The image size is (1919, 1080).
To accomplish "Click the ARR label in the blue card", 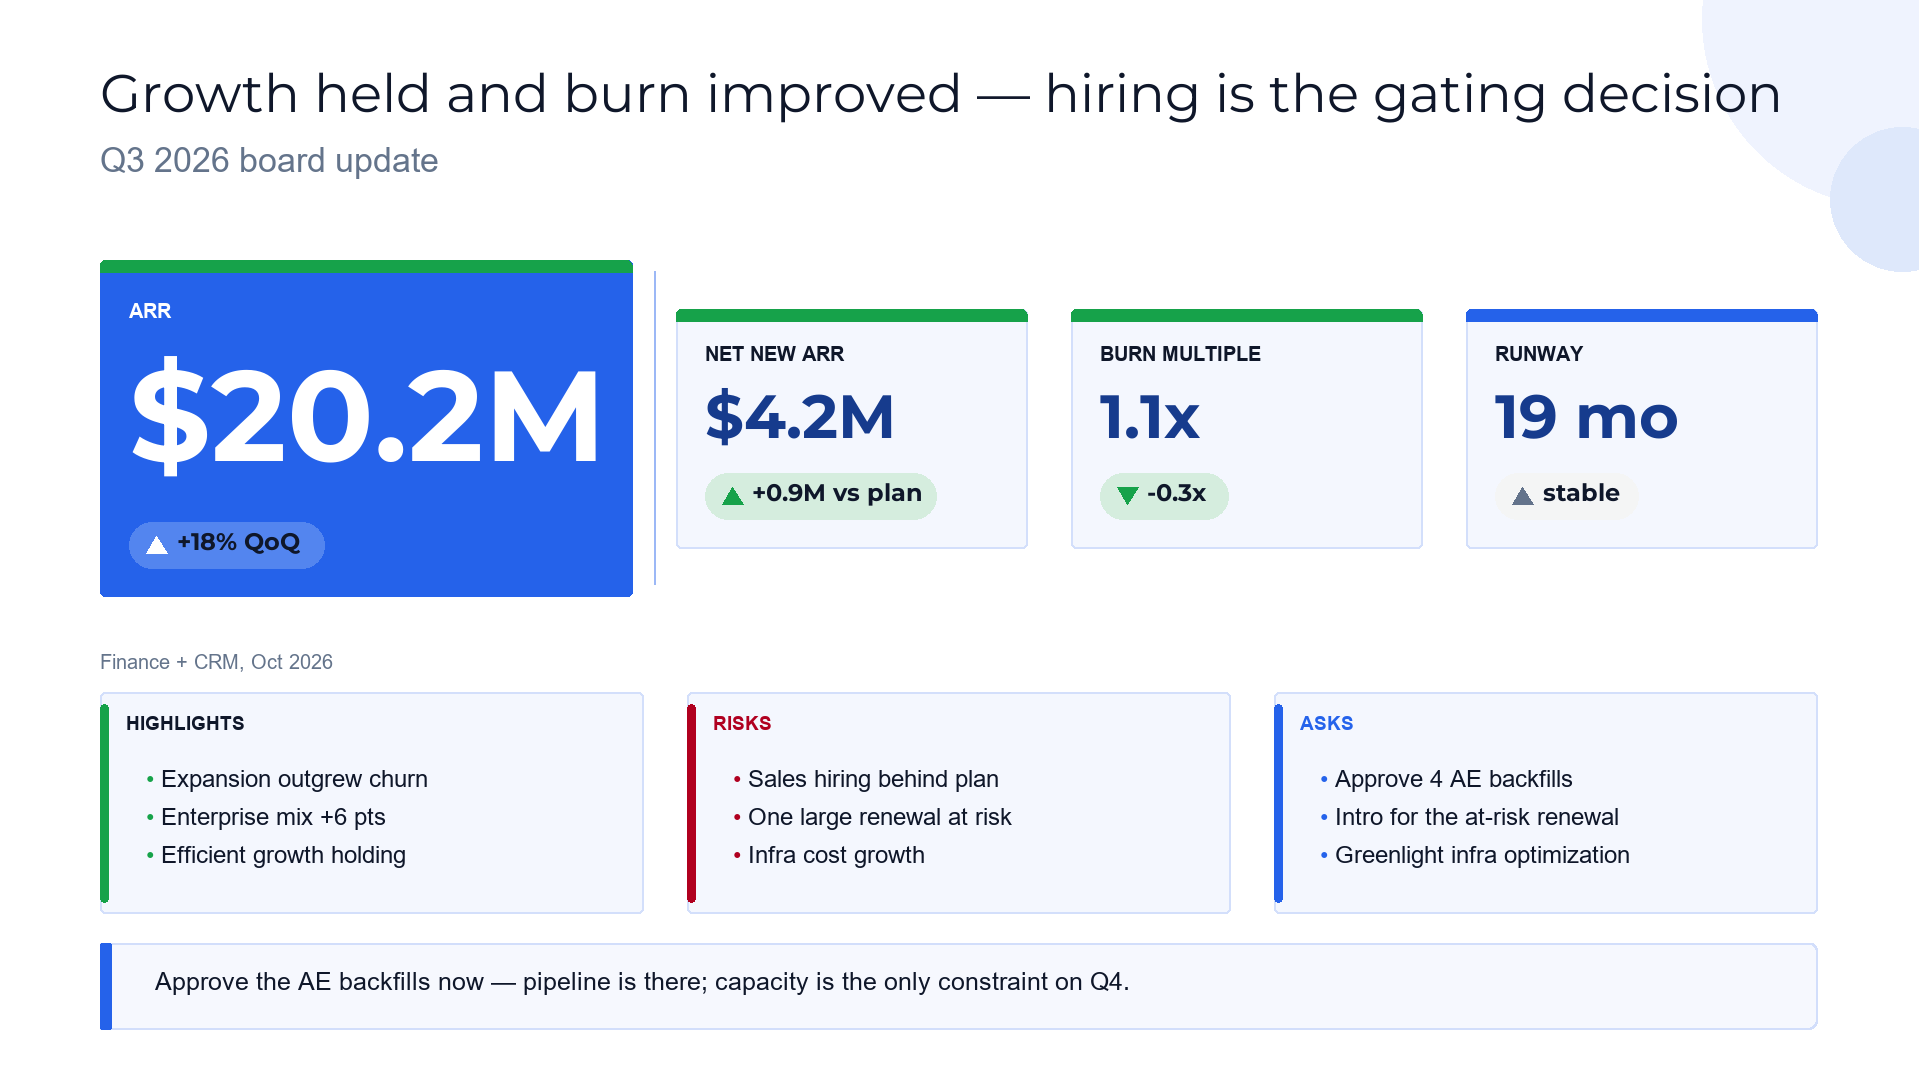I will click(x=150, y=311).
